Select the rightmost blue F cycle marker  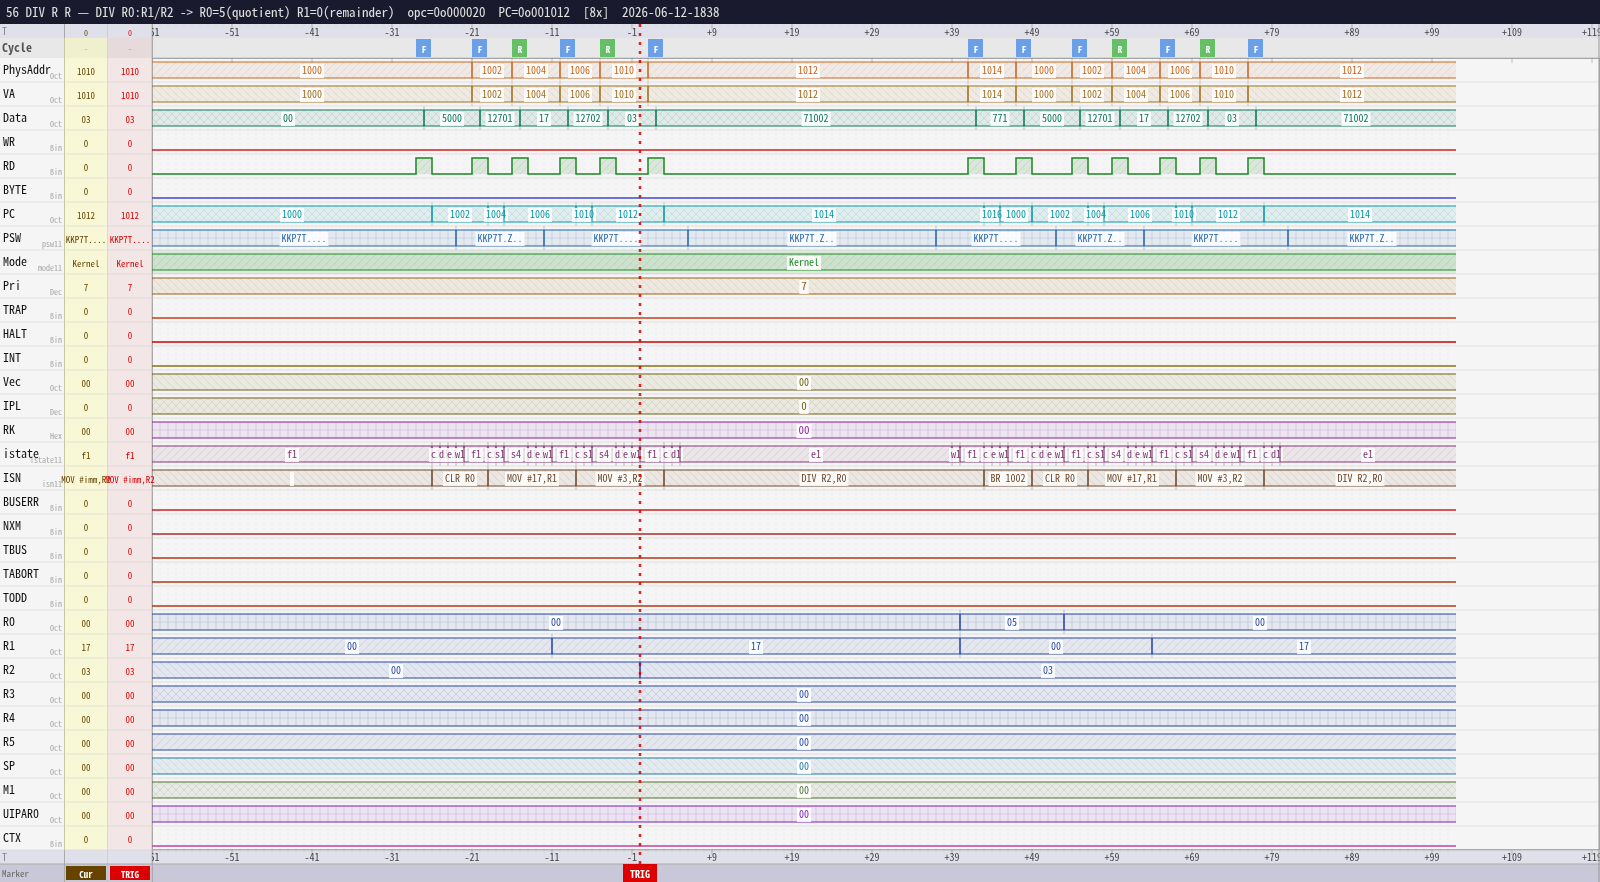point(1255,49)
